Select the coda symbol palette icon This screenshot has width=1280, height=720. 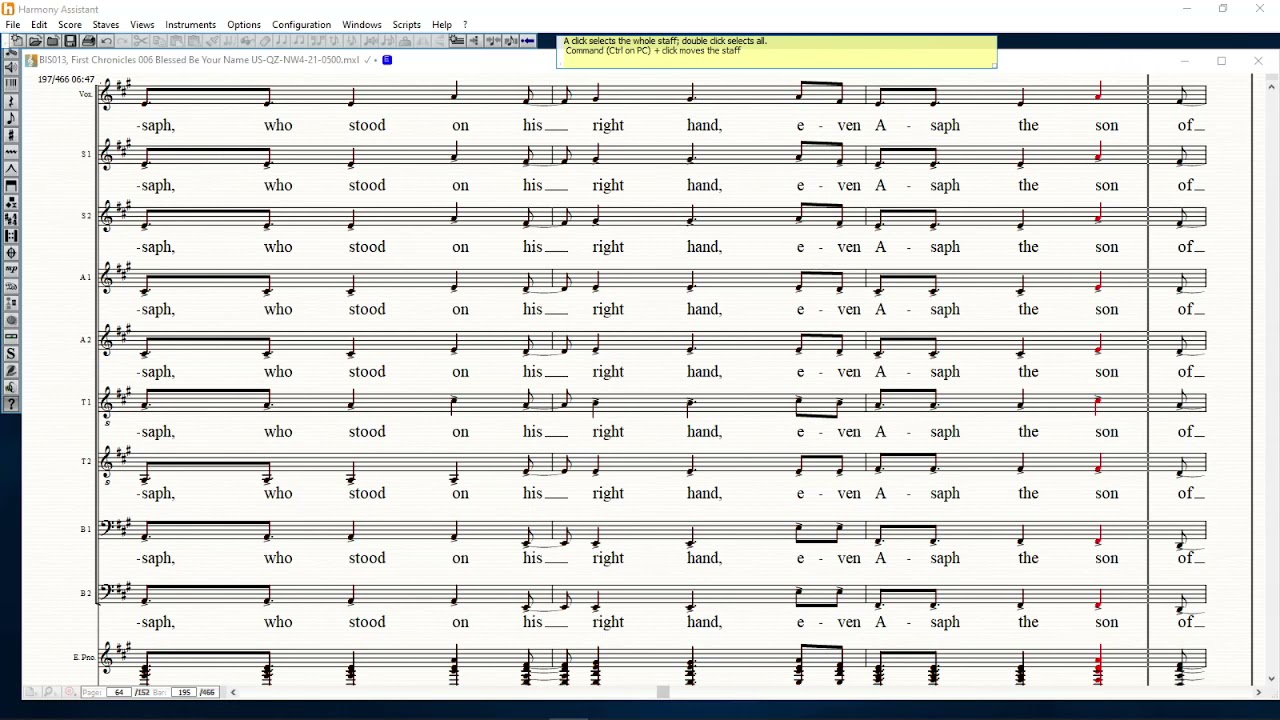pyautogui.click(x=11, y=253)
